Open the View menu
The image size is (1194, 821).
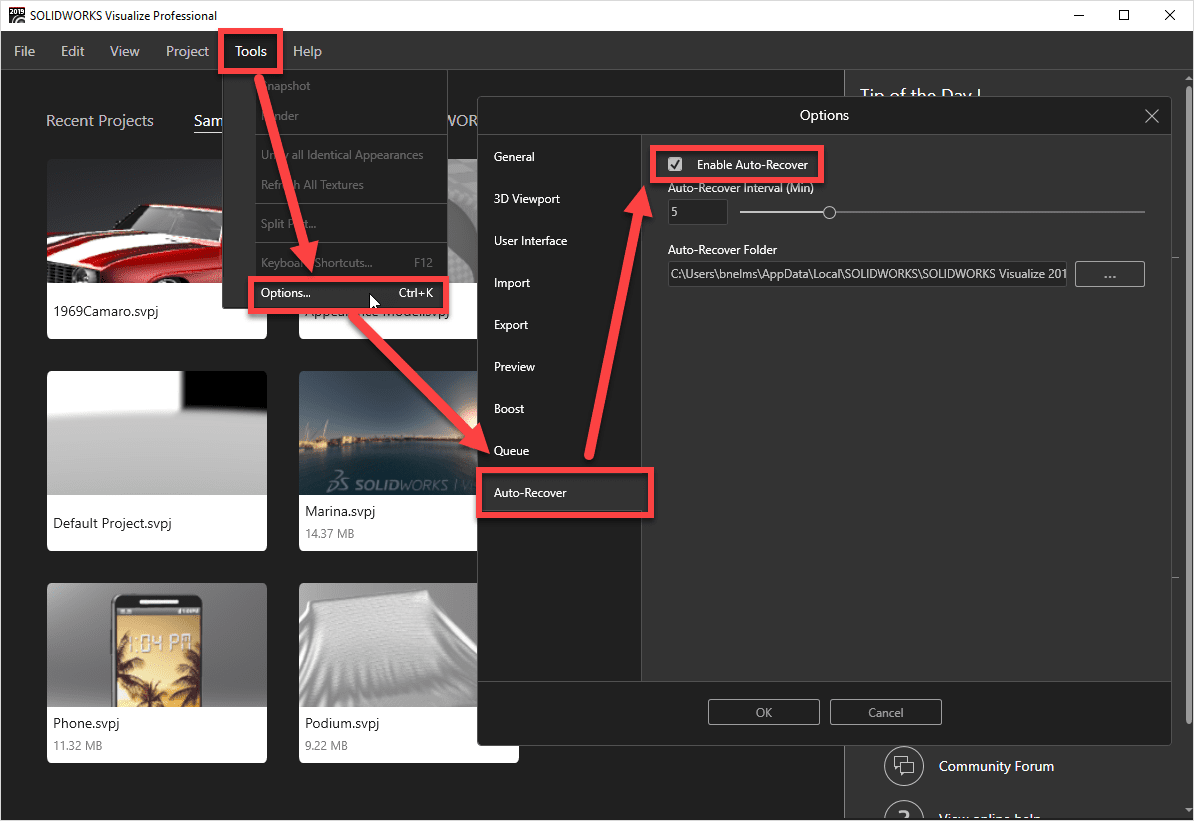click(124, 51)
